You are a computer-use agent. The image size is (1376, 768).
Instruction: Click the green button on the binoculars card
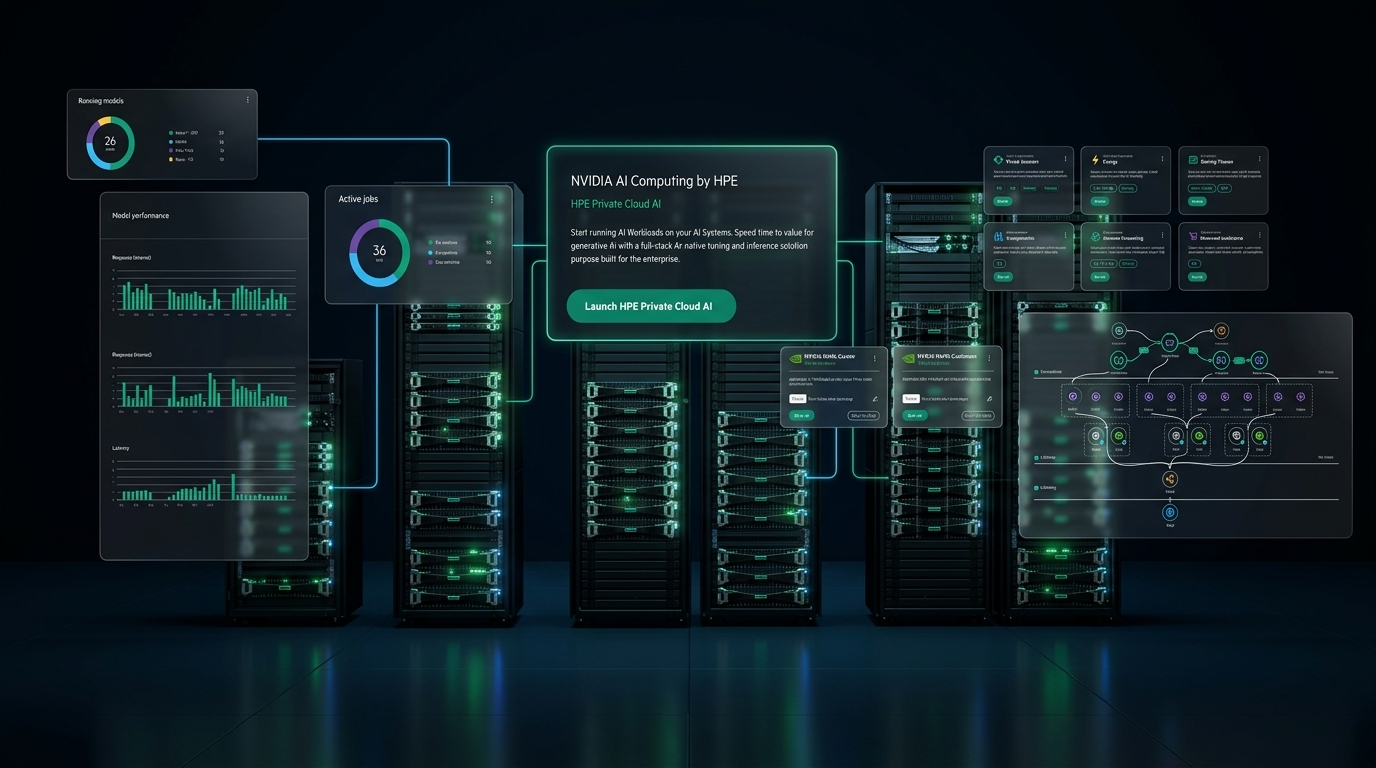click(x=1003, y=277)
